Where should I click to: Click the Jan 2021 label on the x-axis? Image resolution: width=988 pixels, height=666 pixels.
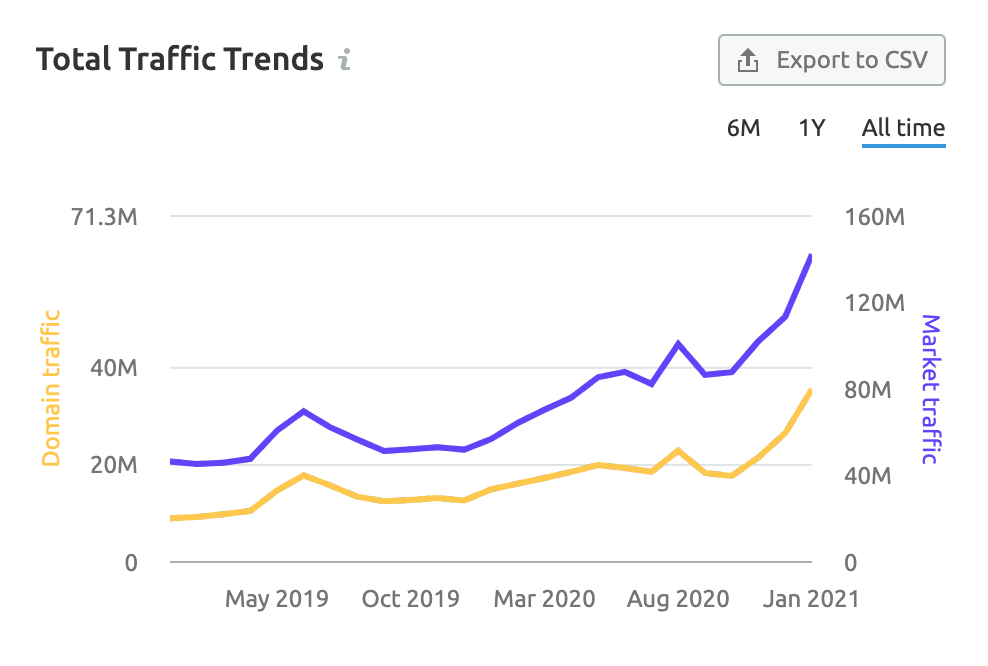[811, 598]
